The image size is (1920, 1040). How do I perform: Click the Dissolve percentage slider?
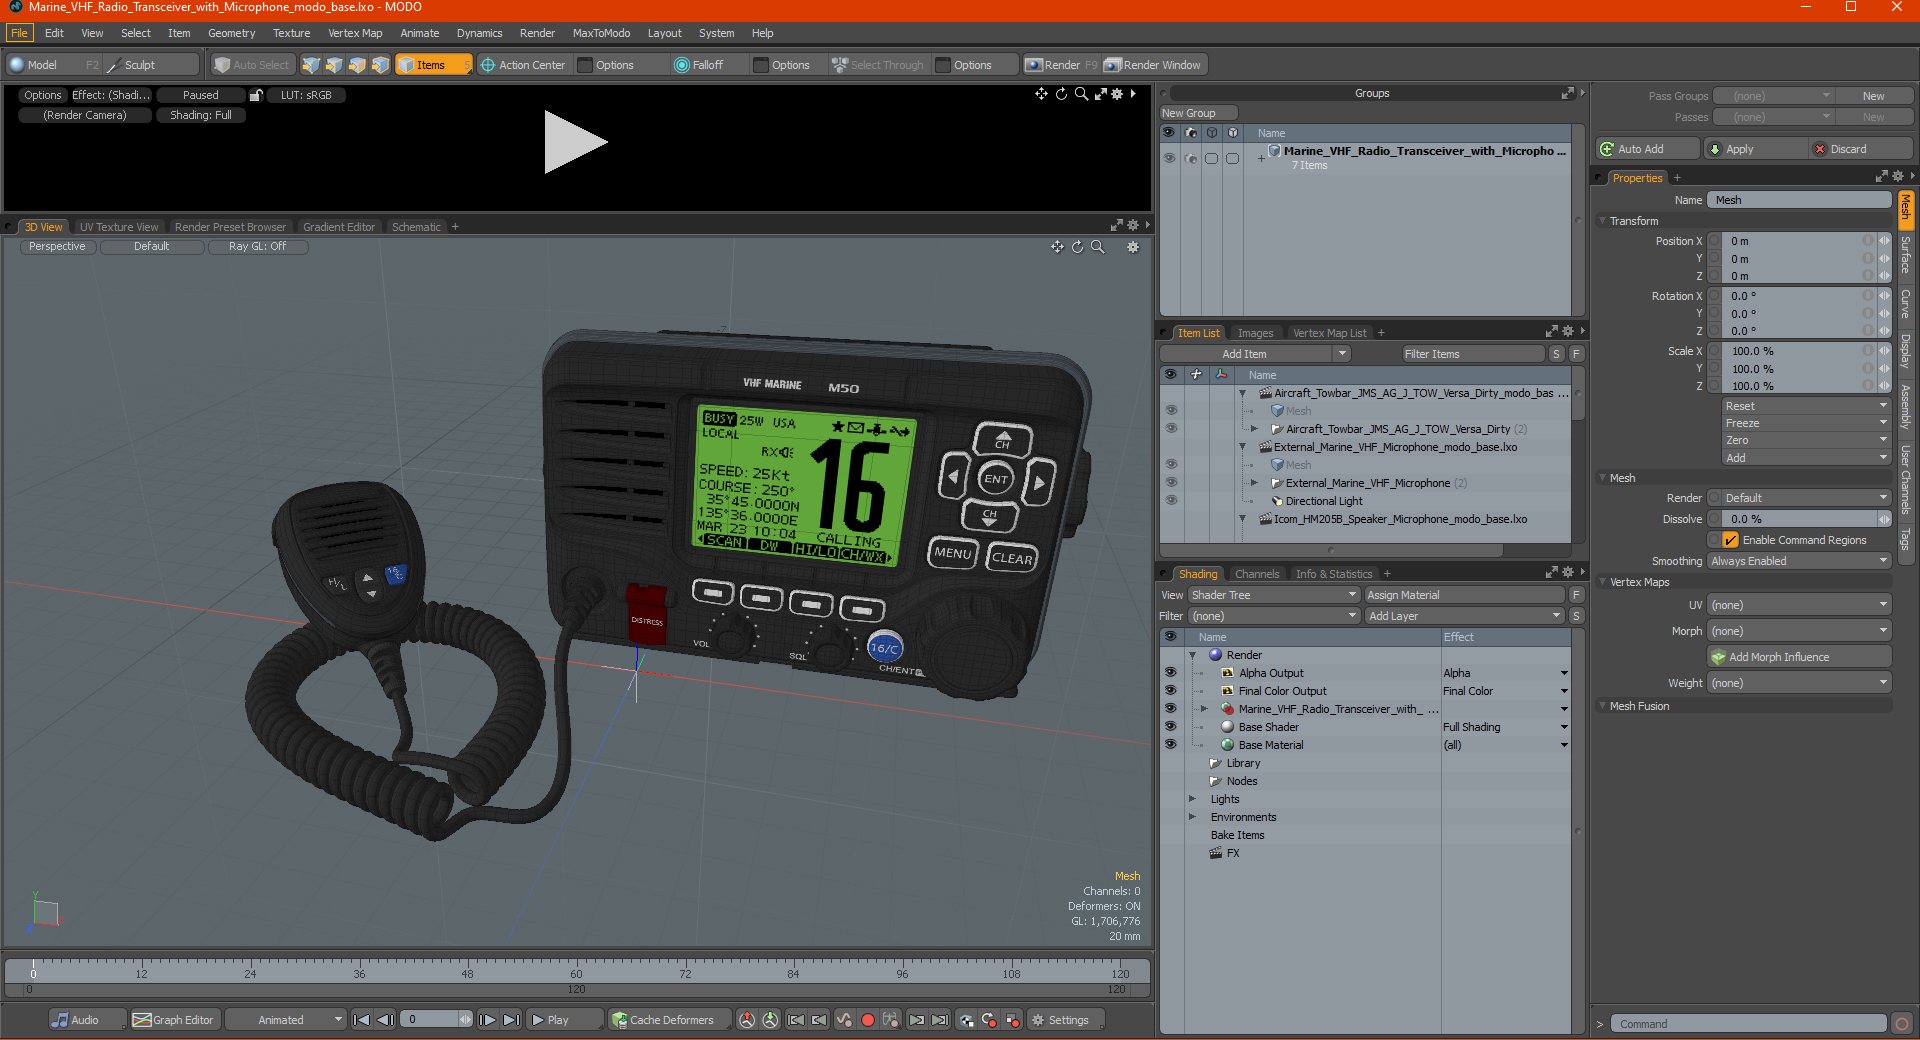pos(1799,519)
